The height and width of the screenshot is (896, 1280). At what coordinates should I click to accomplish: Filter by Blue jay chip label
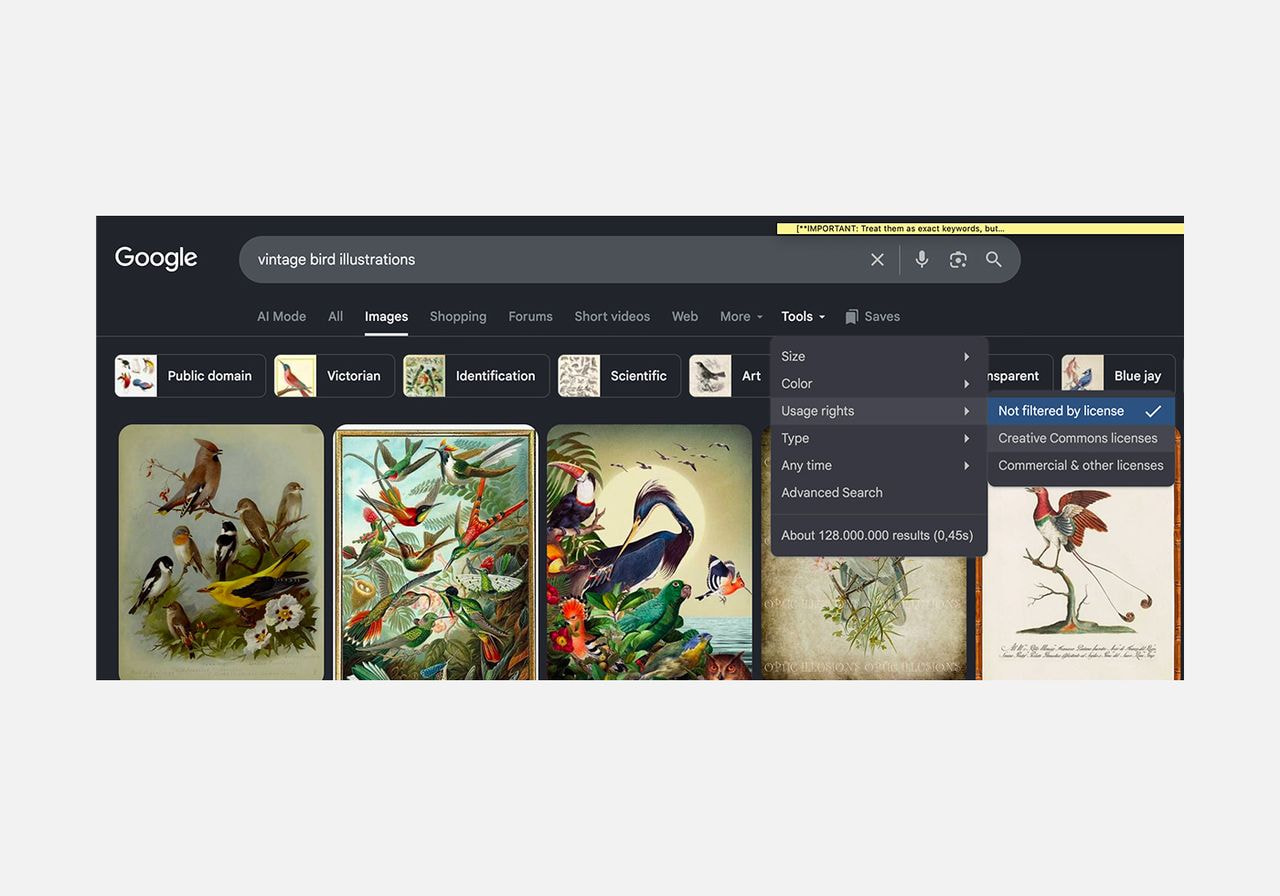[1138, 376]
